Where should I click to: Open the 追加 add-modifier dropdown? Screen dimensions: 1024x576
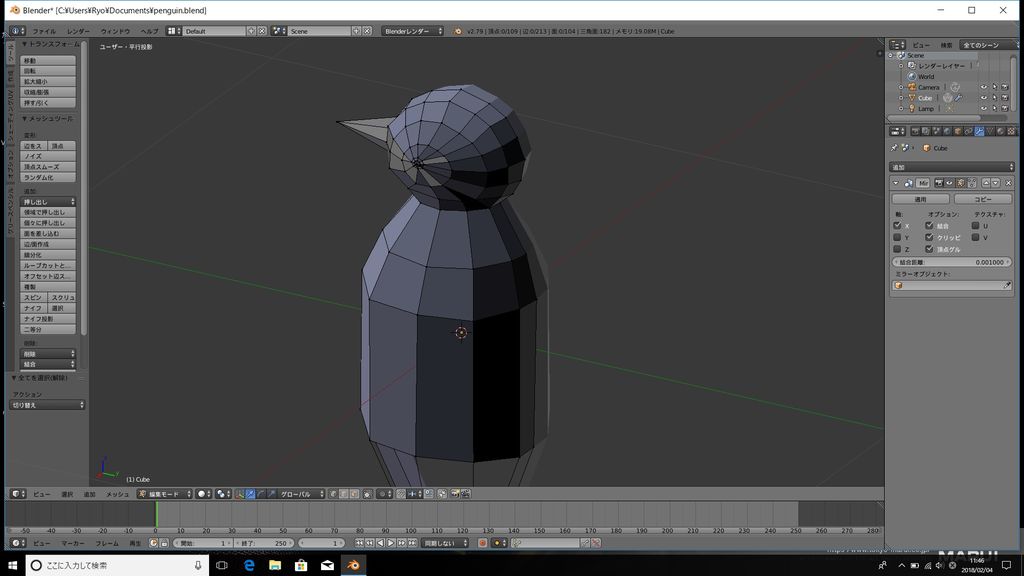pyautogui.click(x=951, y=167)
